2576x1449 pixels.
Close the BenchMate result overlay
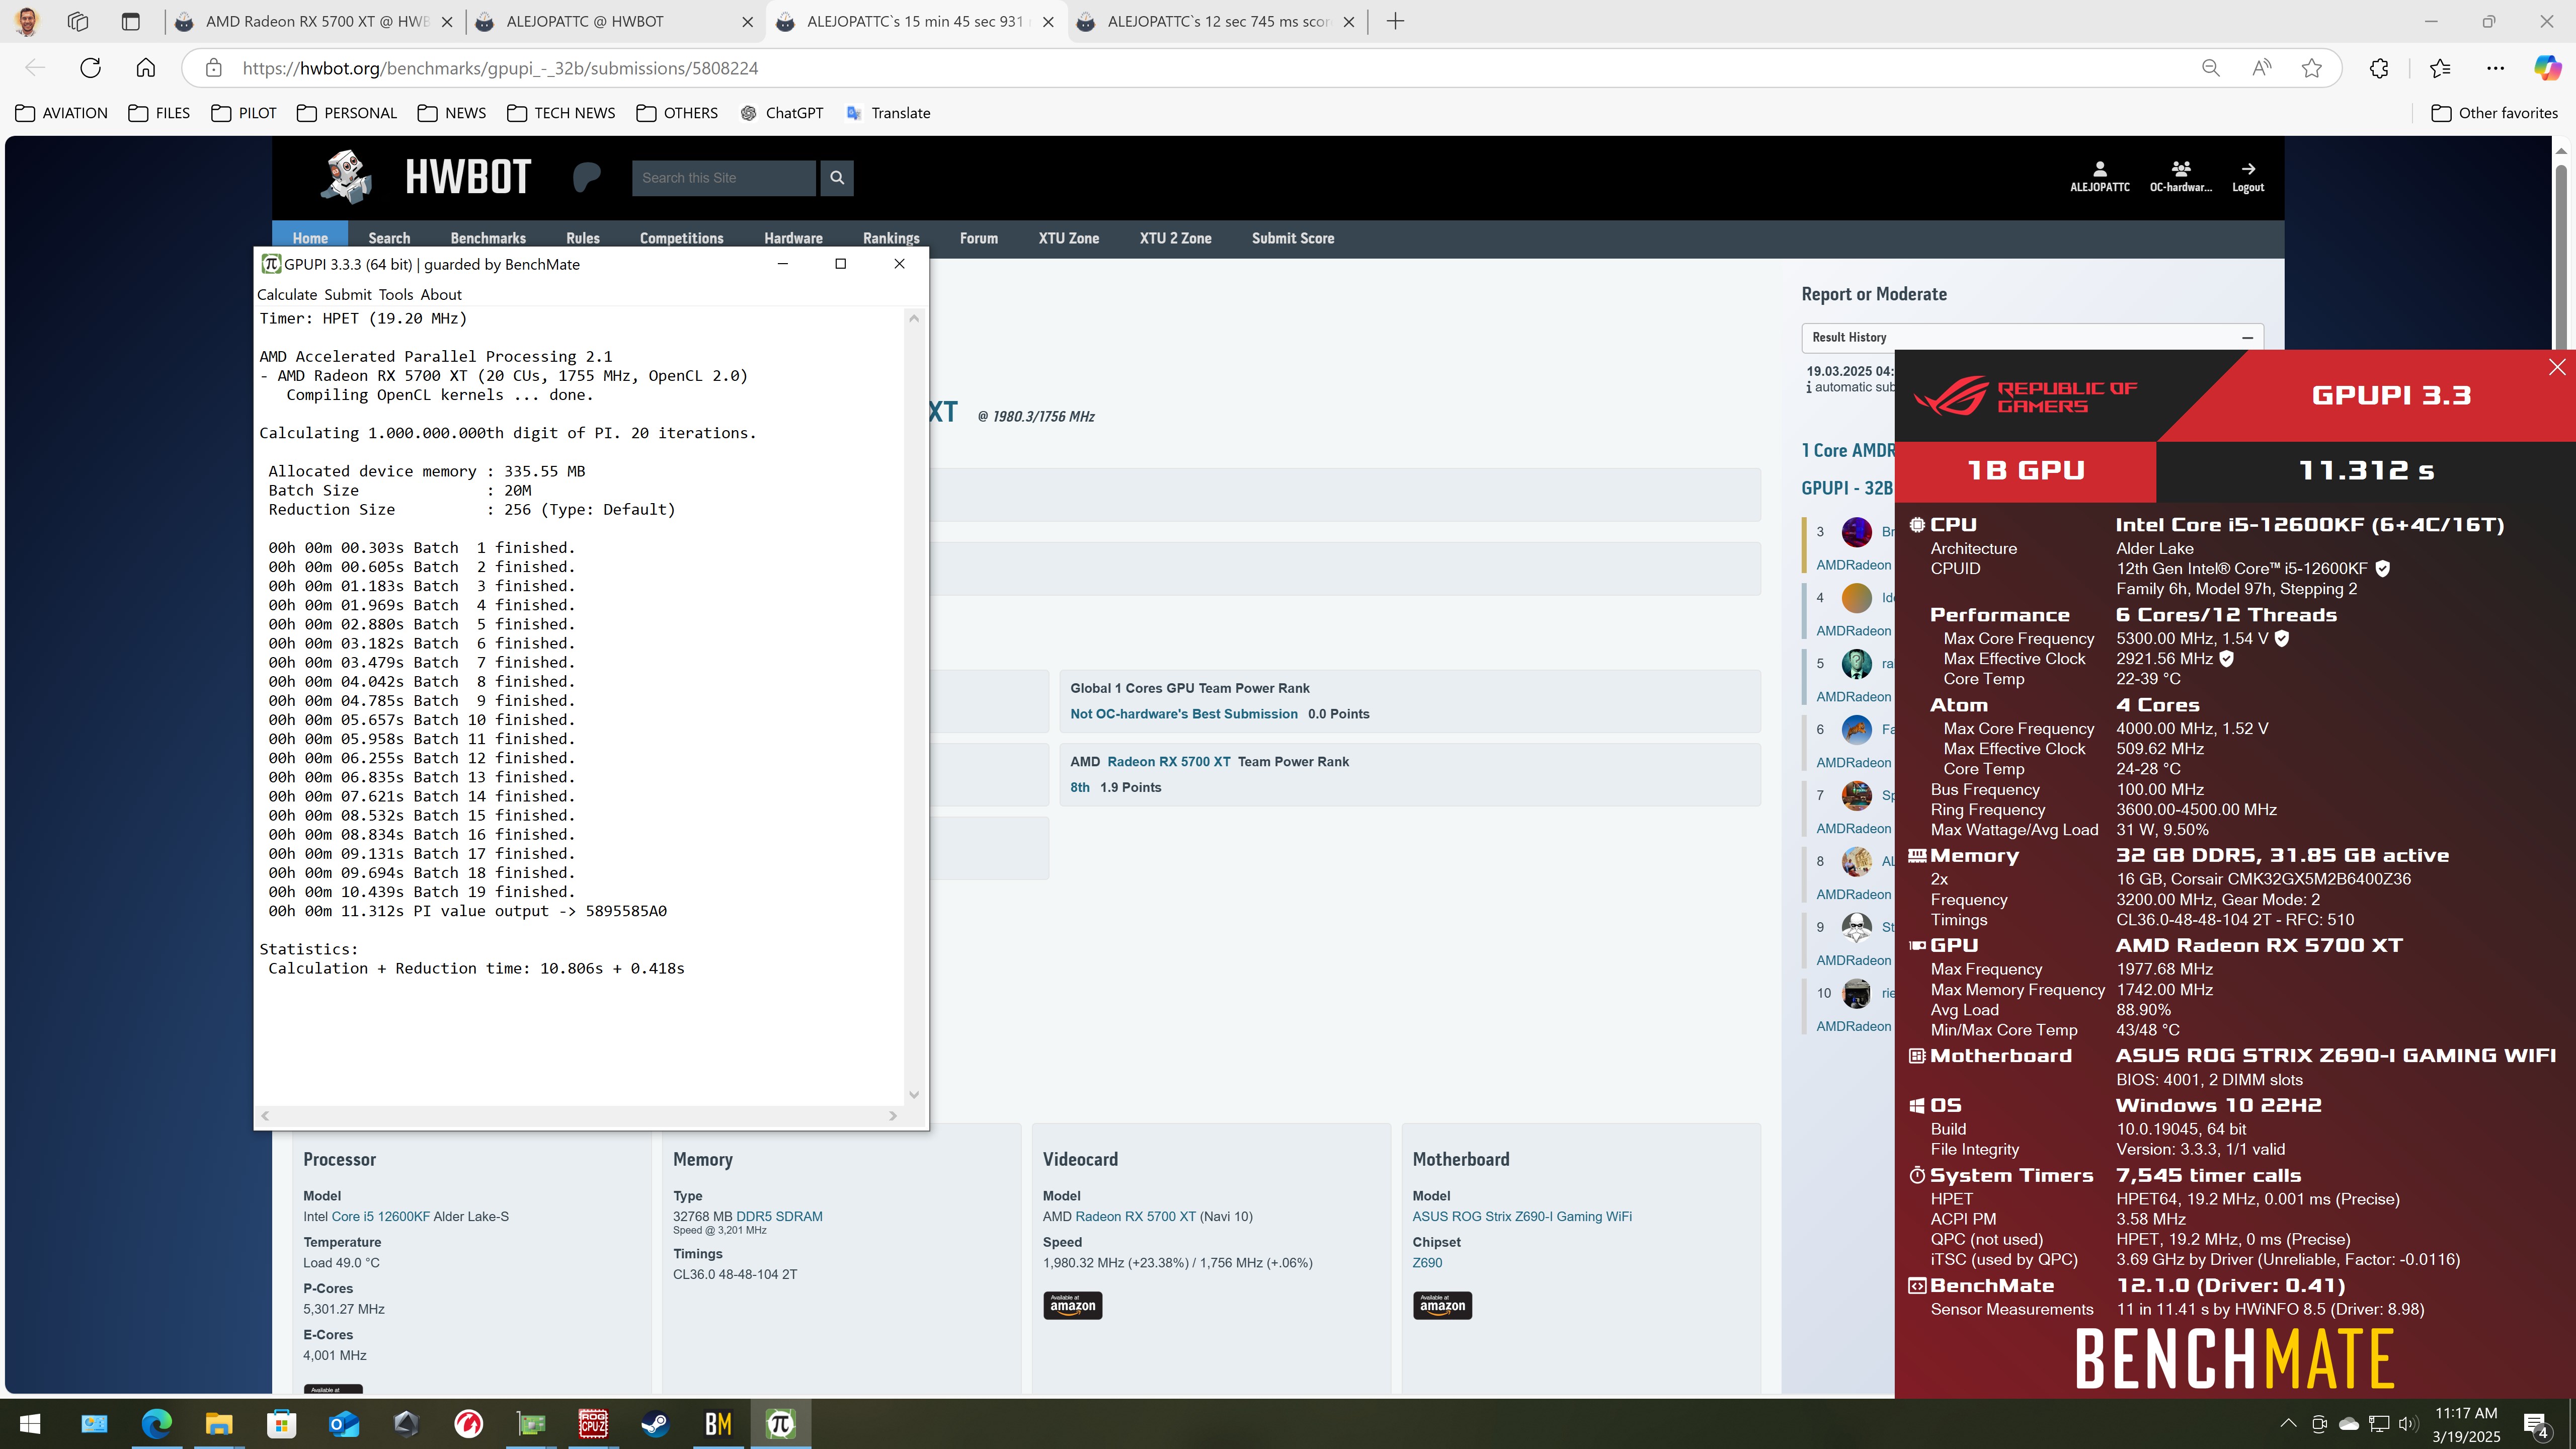click(x=2557, y=367)
